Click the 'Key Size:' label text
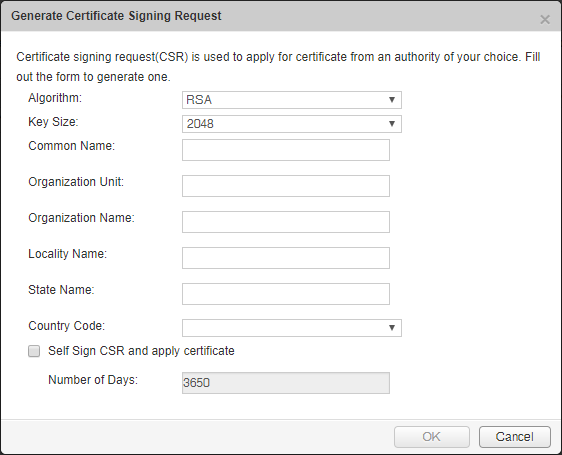Image resolution: width=562 pixels, height=455 pixels. (53, 122)
